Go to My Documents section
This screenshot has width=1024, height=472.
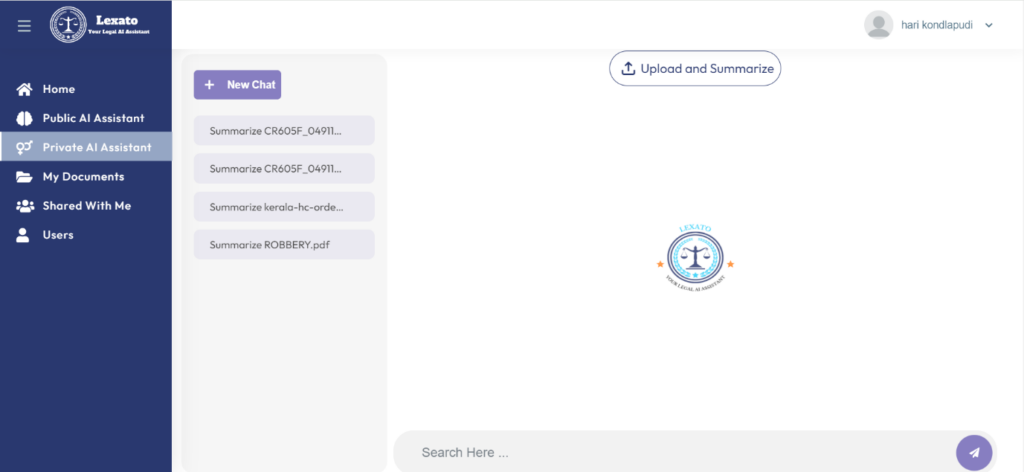coord(83,177)
